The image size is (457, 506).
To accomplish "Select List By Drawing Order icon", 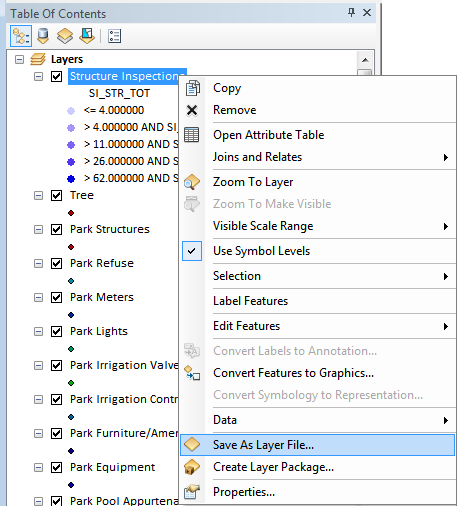I will coord(21,36).
